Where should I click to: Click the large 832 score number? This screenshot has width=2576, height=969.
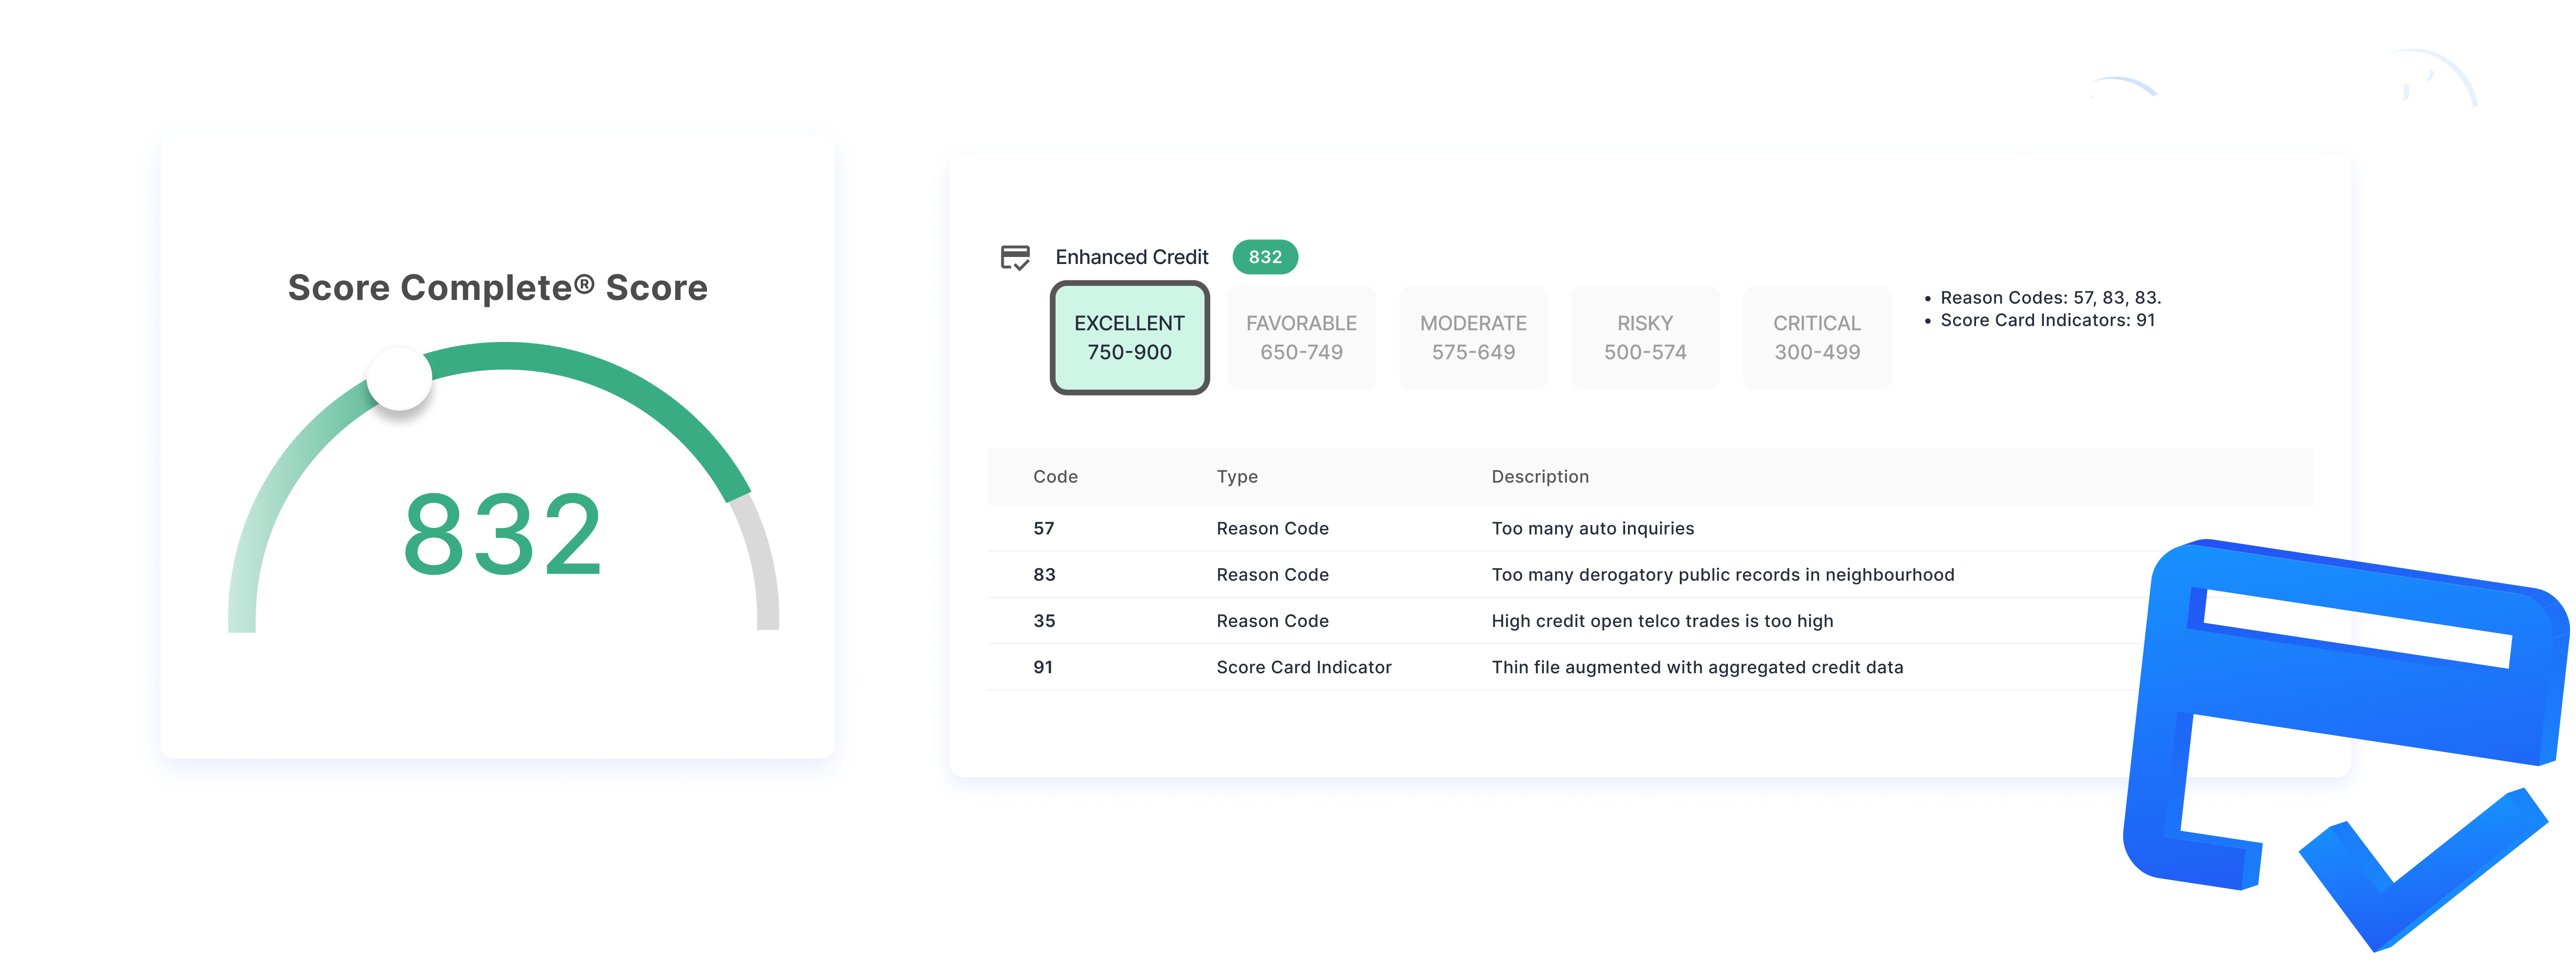(x=503, y=535)
